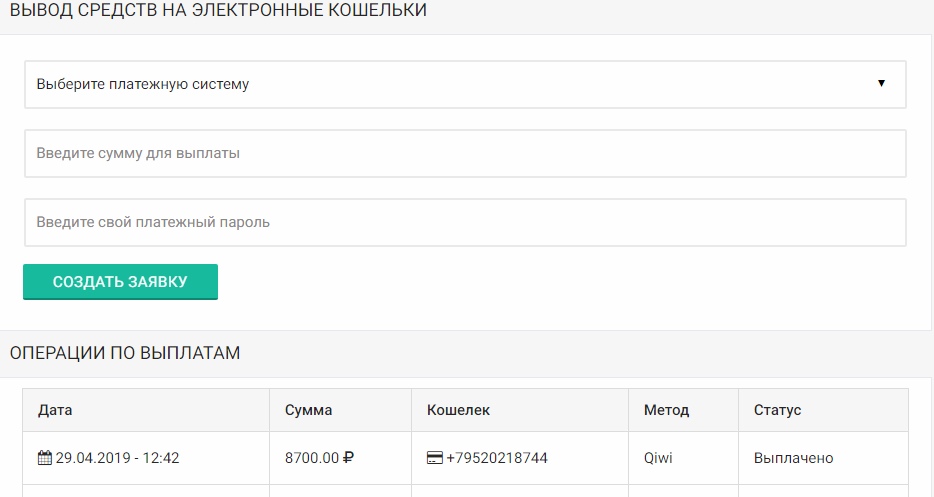Click the Выплачено status text

[793, 458]
